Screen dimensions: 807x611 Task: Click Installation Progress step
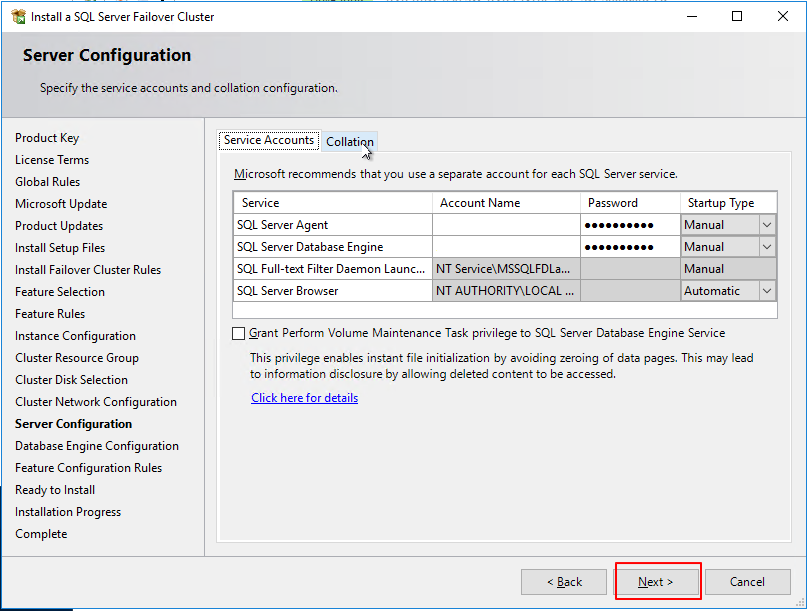click(68, 512)
